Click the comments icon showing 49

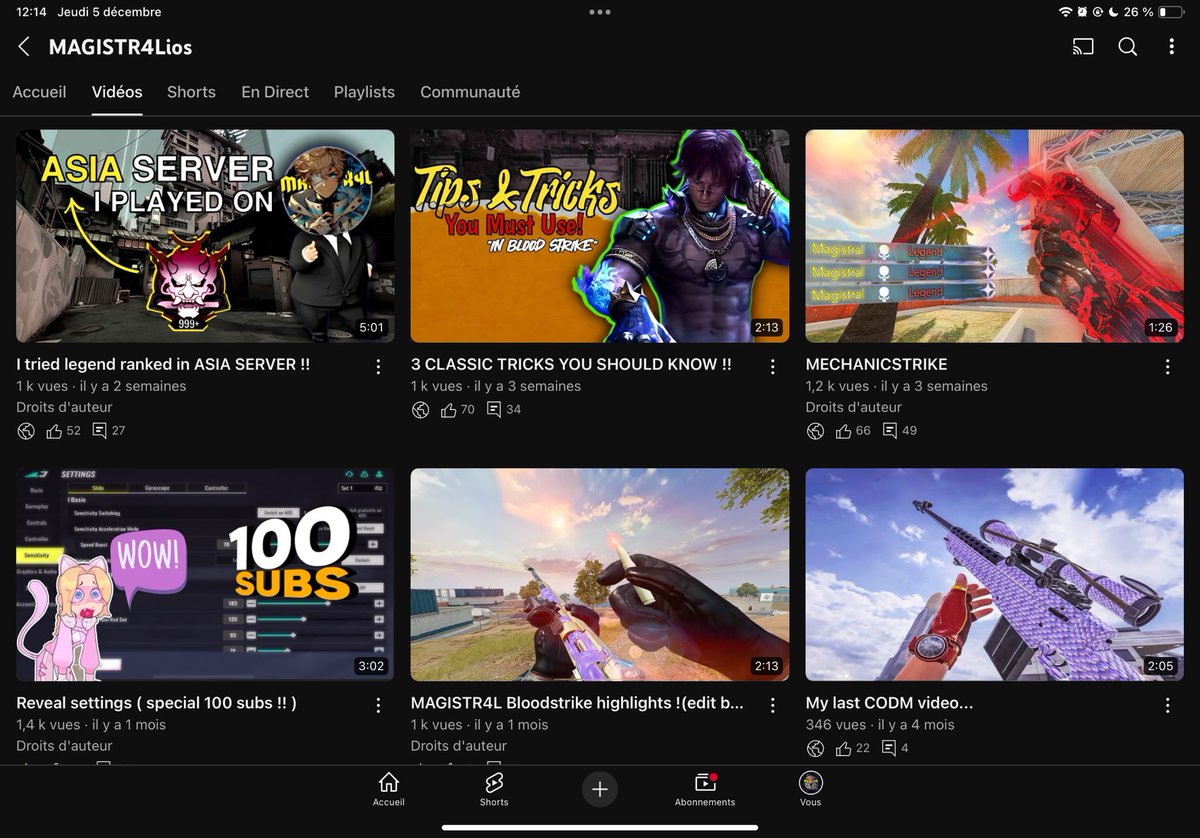[889, 431]
